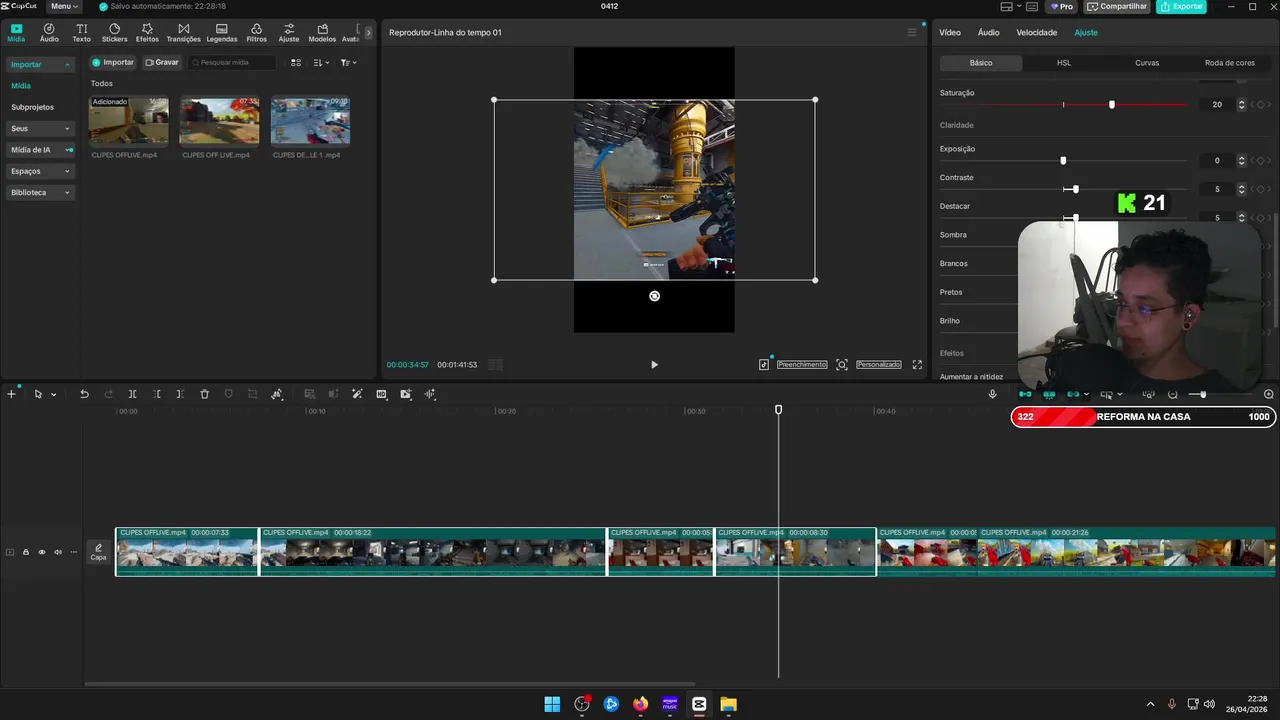Click the crop tool in timeline toolbar
The width and height of the screenshot is (1280, 720).
coord(252,394)
